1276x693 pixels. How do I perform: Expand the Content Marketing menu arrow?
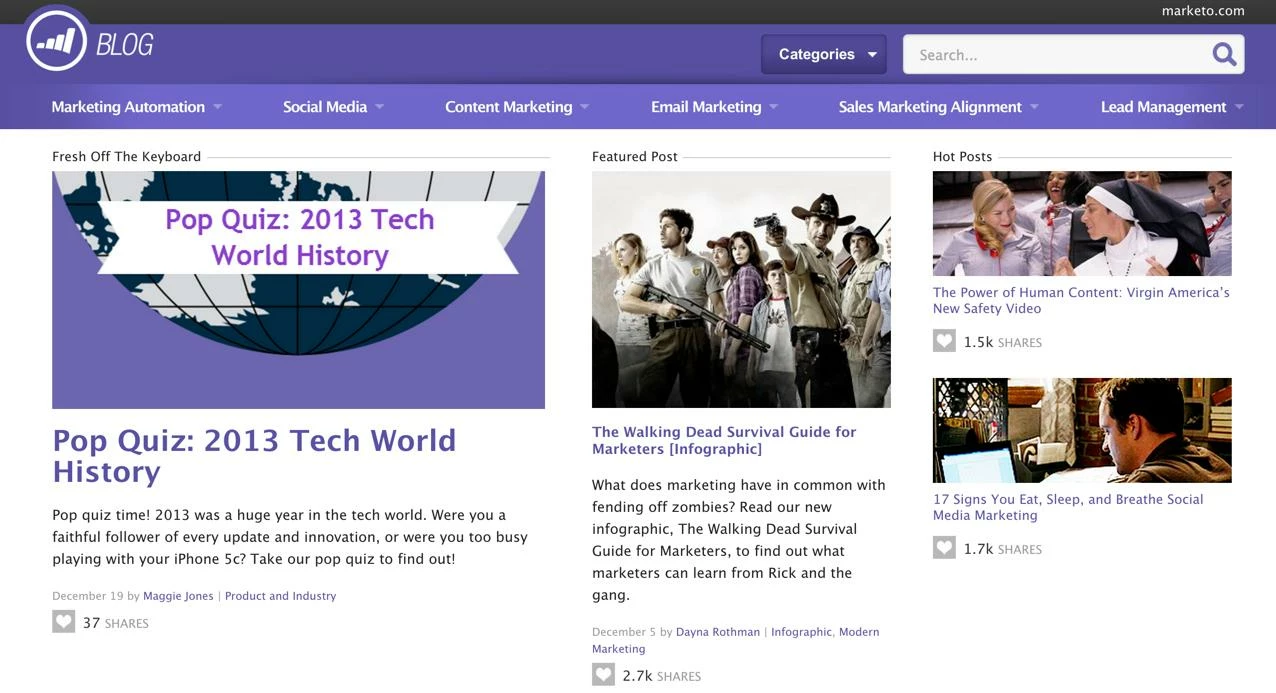tap(584, 107)
